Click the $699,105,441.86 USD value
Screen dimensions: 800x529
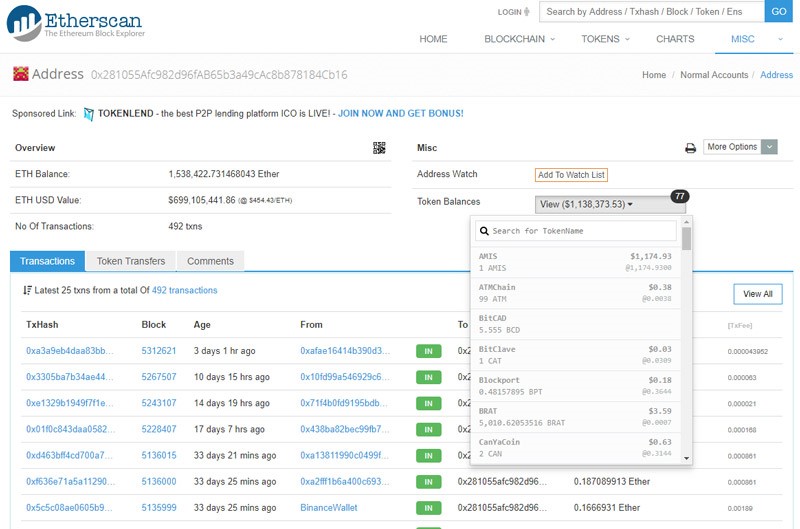pos(202,200)
